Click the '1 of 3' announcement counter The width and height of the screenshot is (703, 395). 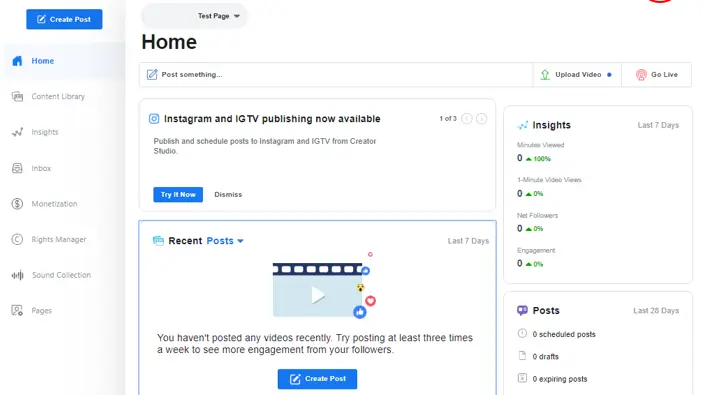pyautogui.click(x=448, y=119)
